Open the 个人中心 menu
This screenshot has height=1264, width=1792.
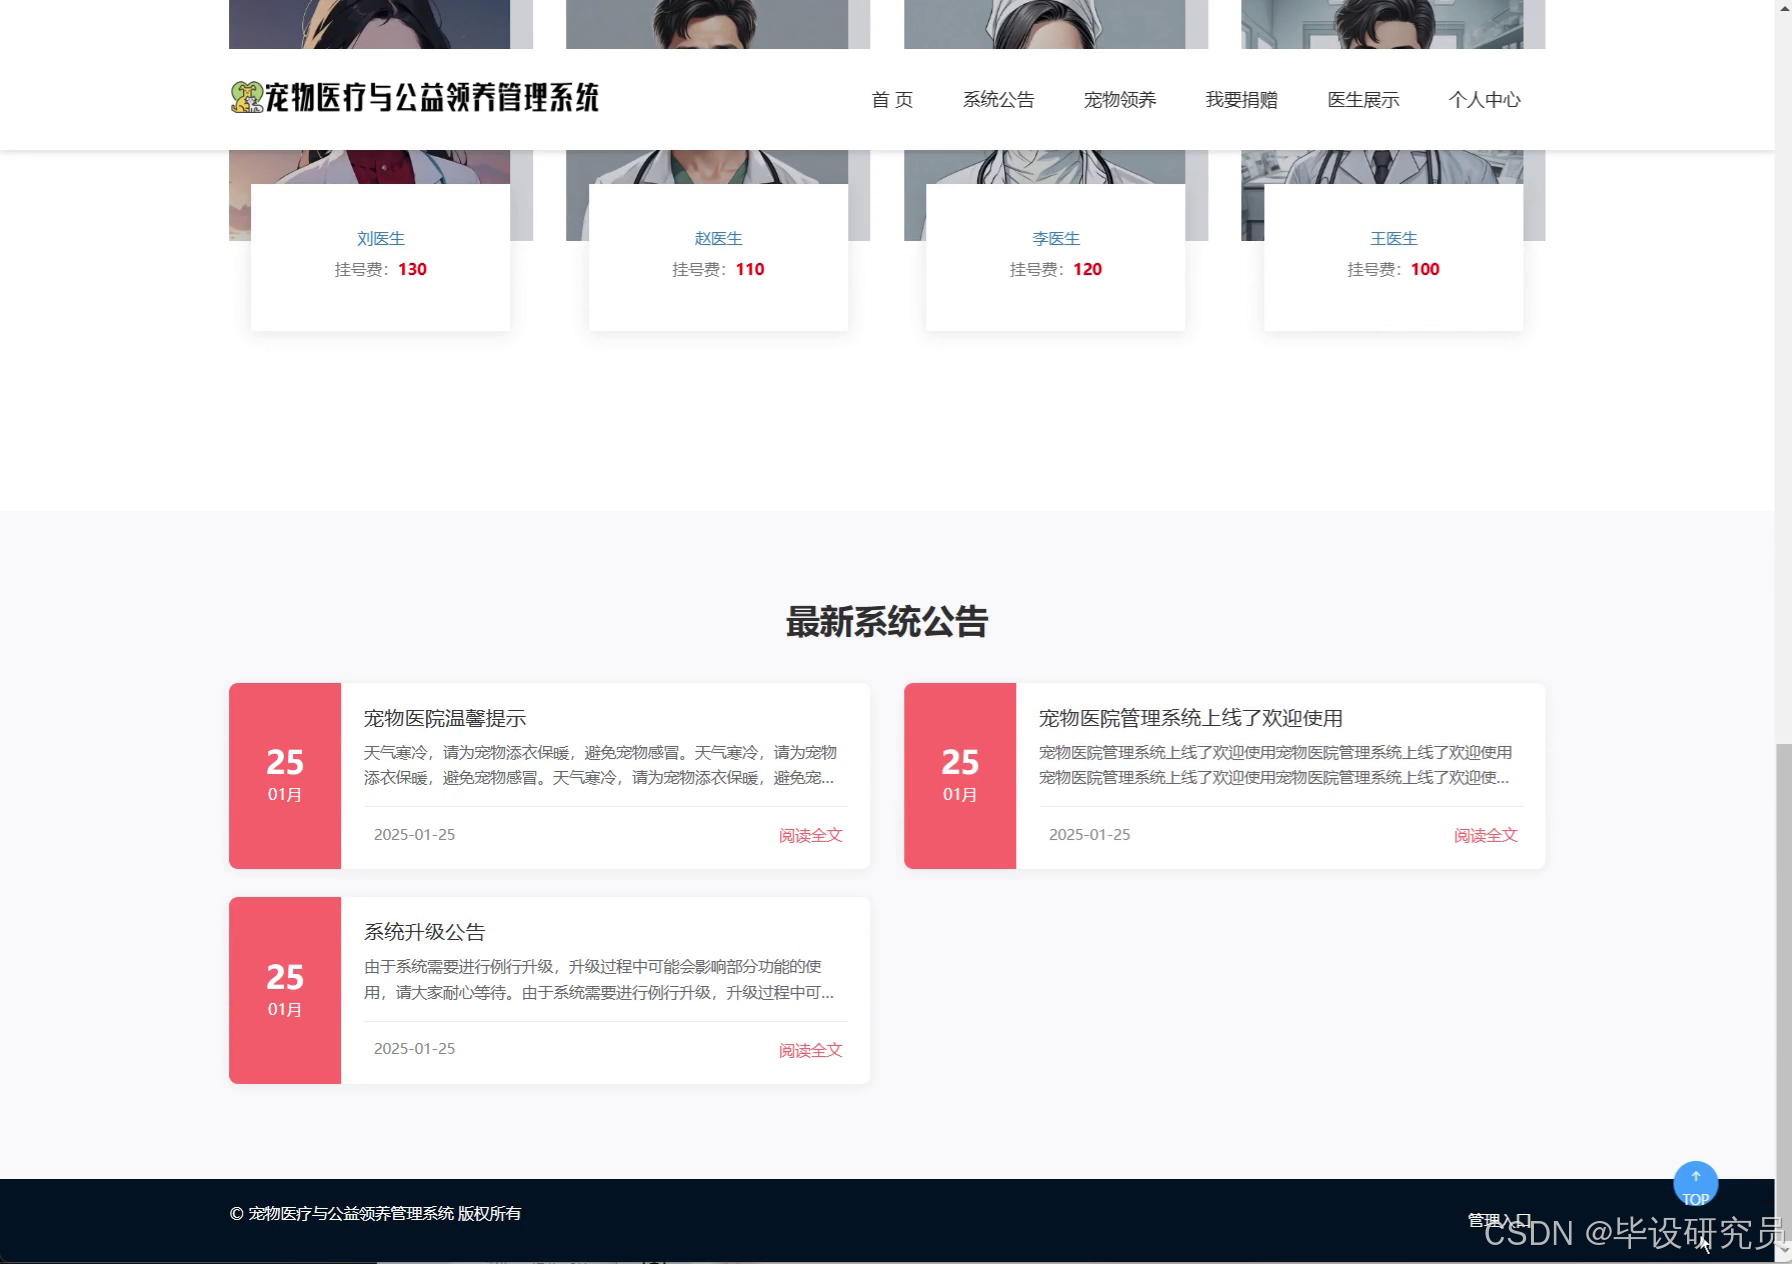click(x=1484, y=100)
